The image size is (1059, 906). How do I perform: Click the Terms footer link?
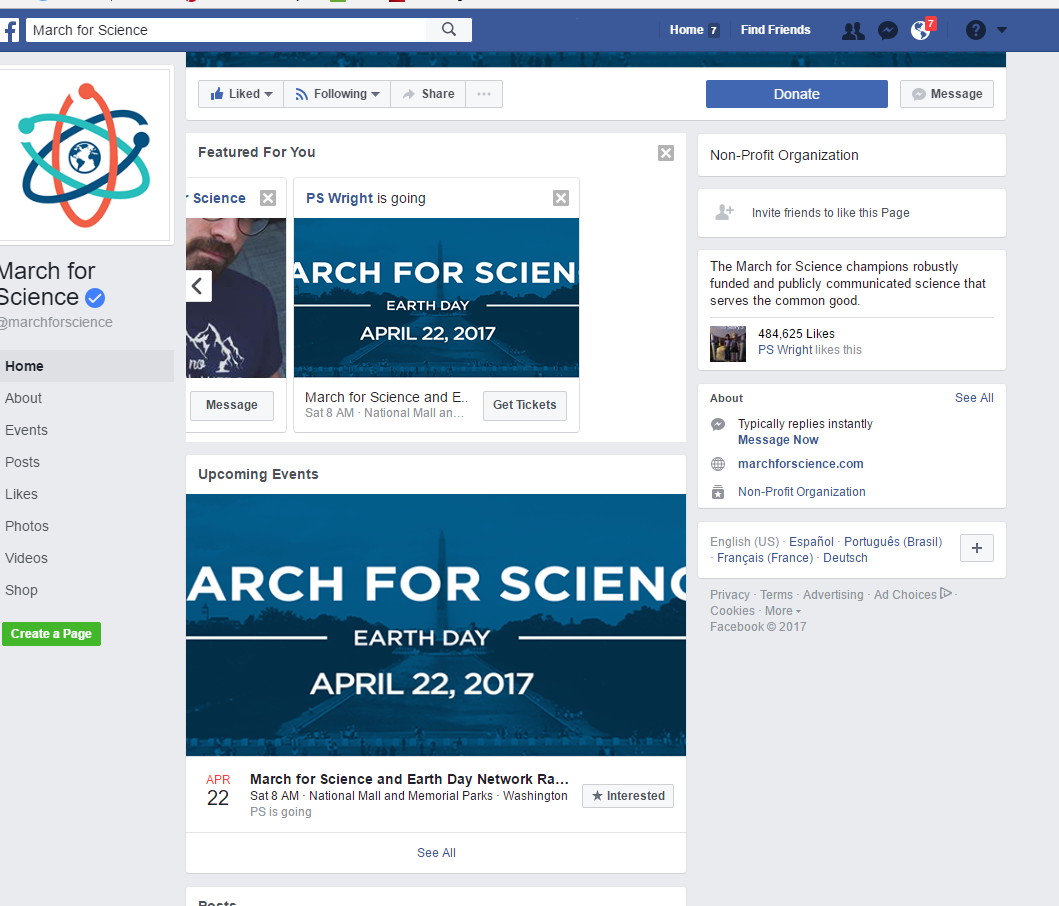(x=776, y=595)
